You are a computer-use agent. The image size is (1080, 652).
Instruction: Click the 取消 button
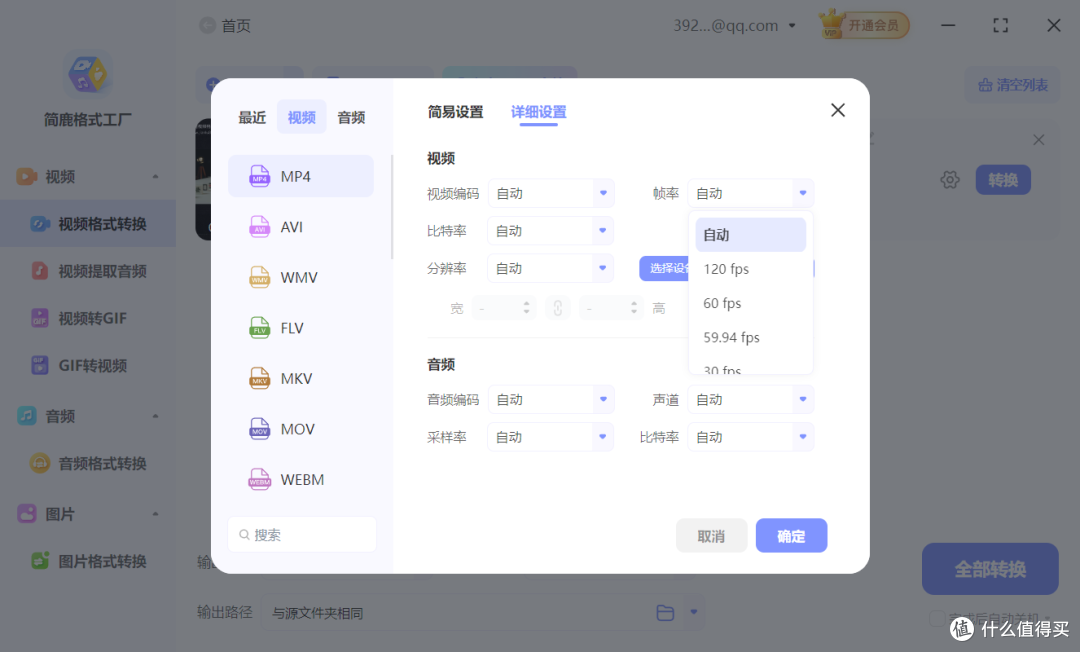click(712, 536)
